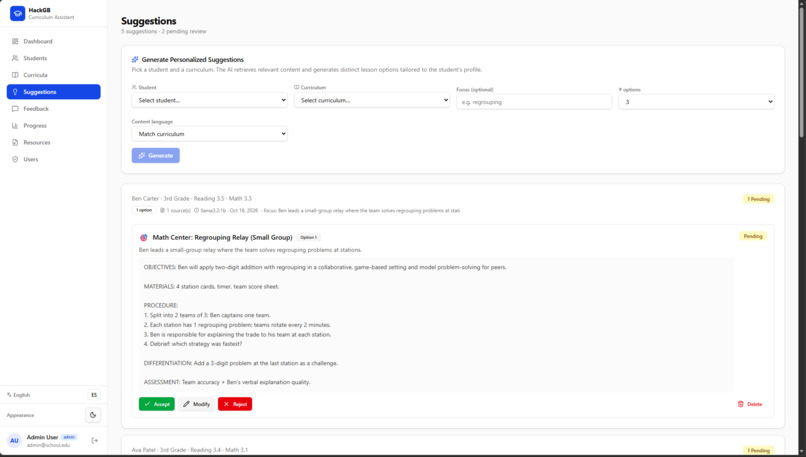806x457 pixels.
Task: Click Ben Carter's 1 Pending badge
Action: tap(759, 199)
